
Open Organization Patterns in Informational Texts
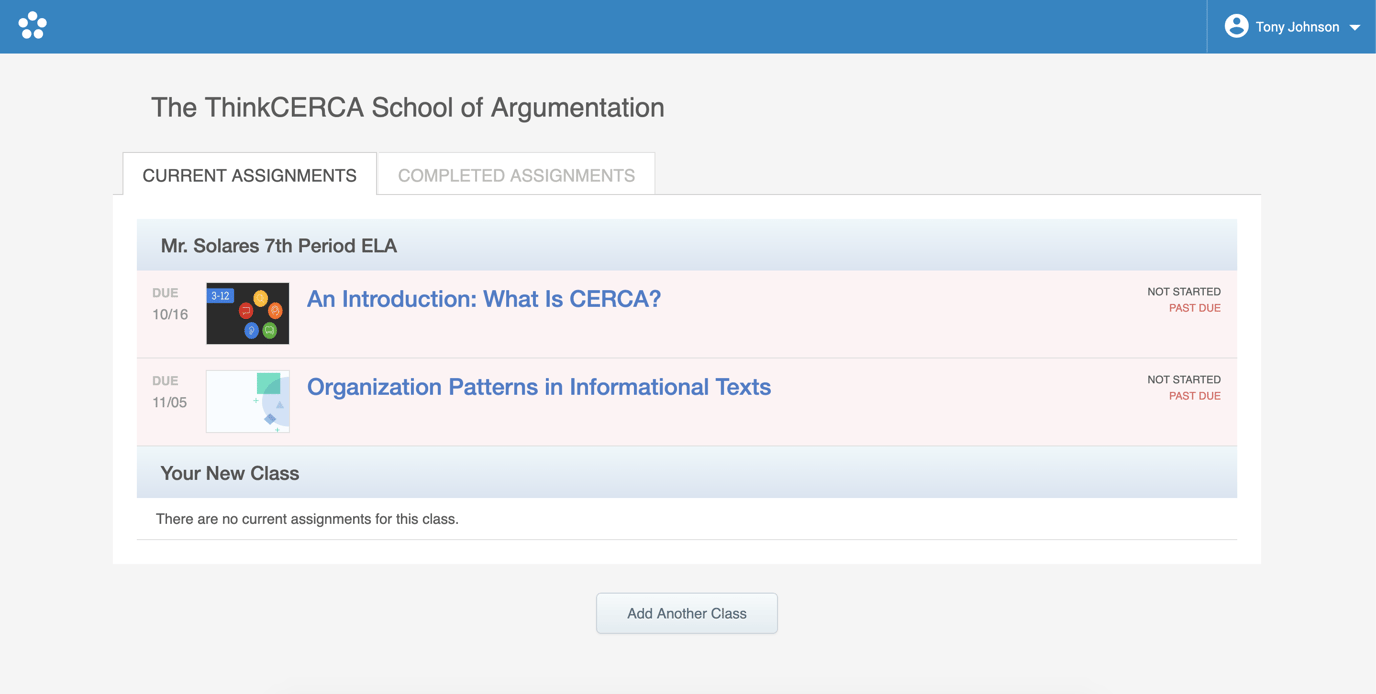pos(539,387)
